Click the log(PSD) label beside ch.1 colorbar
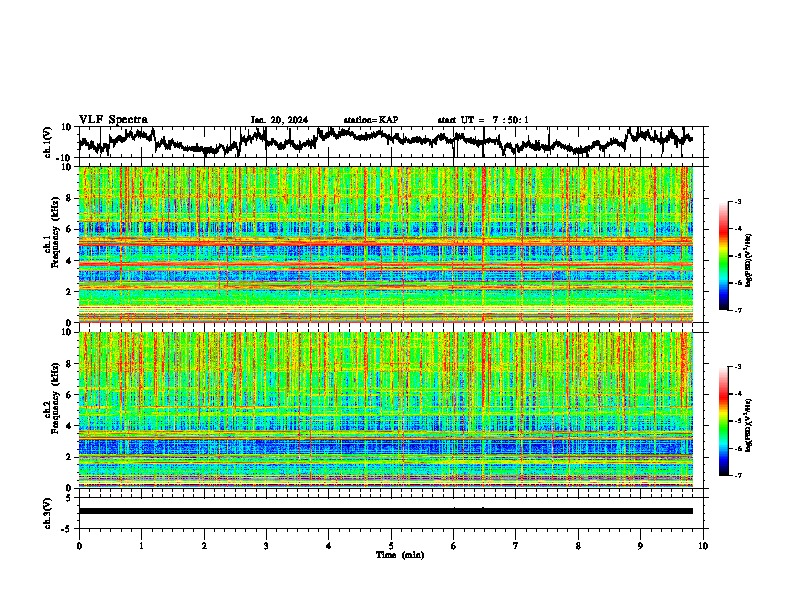The image size is (792, 612). coord(749,261)
